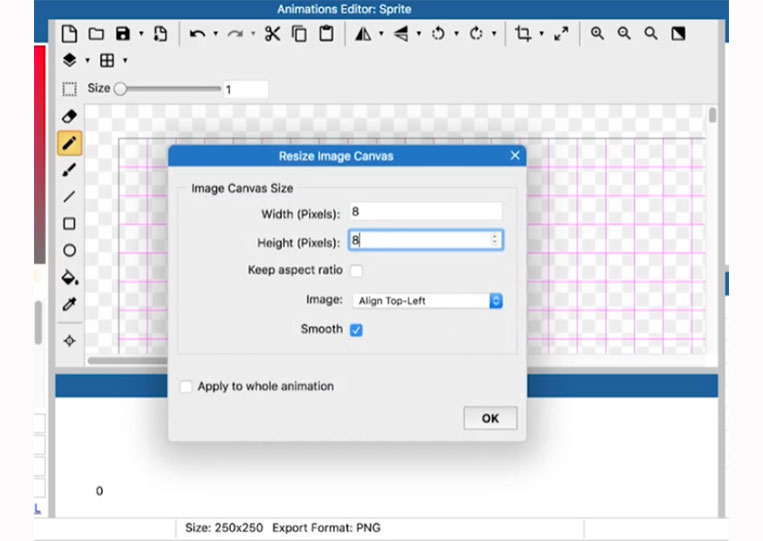Rotate the image clockwise
The image size is (763, 541).
point(476,34)
